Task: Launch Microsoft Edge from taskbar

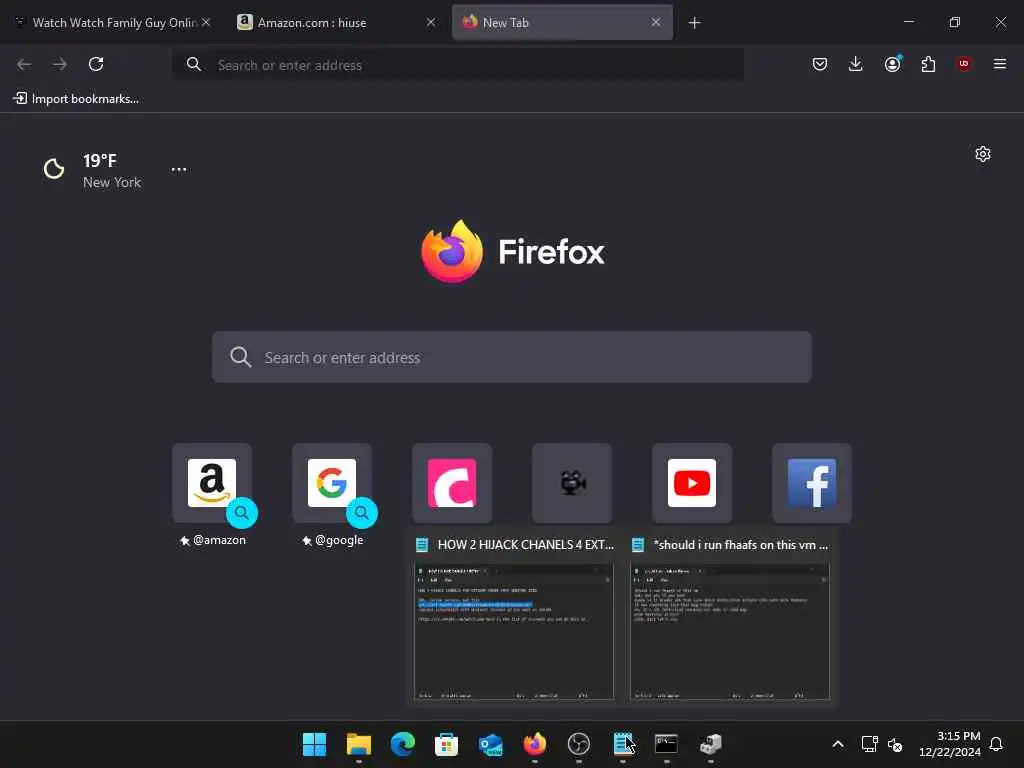Action: 402,744
